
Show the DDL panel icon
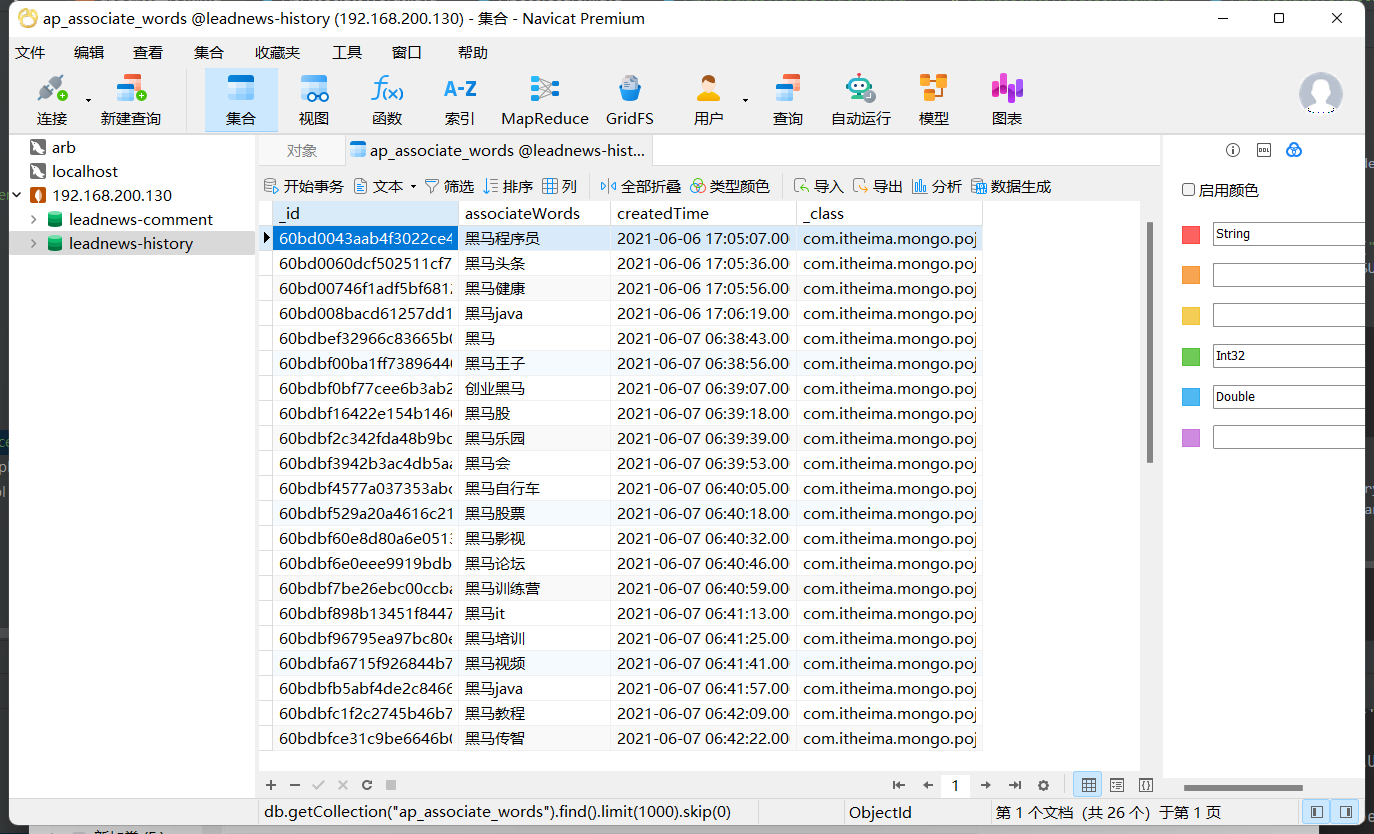coord(1264,150)
